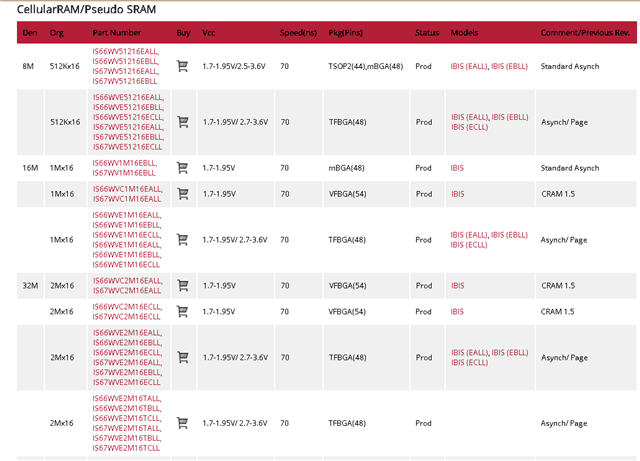Viewport: 640px width, 461px height.
Task: Click the 16M density cell
Action: click(30, 168)
